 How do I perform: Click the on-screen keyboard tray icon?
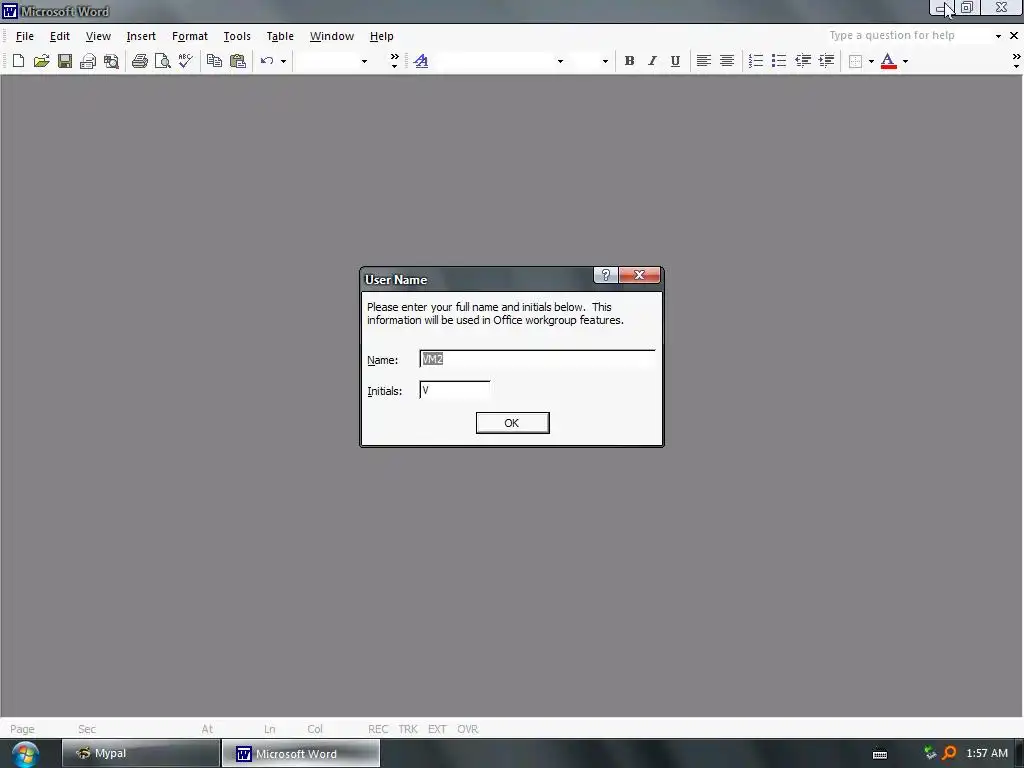coord(880,754)
